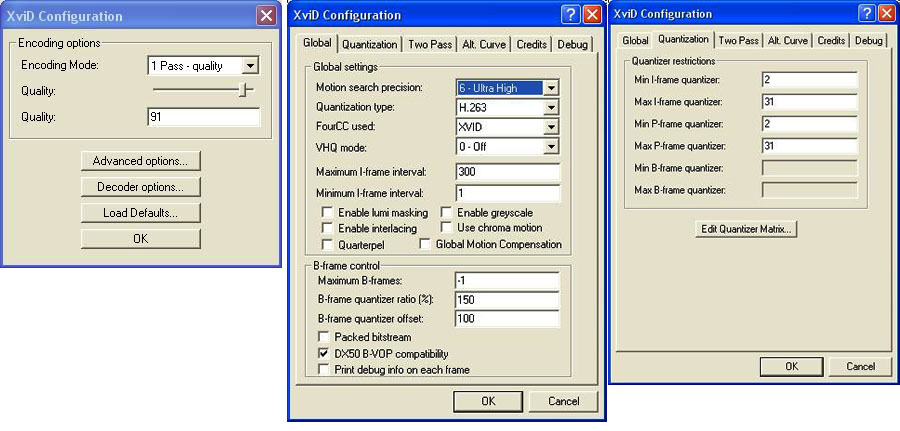900x431 pixels.
Task: Toggle Packed bitstream checkbox
Action: click(x=324, y=337)
